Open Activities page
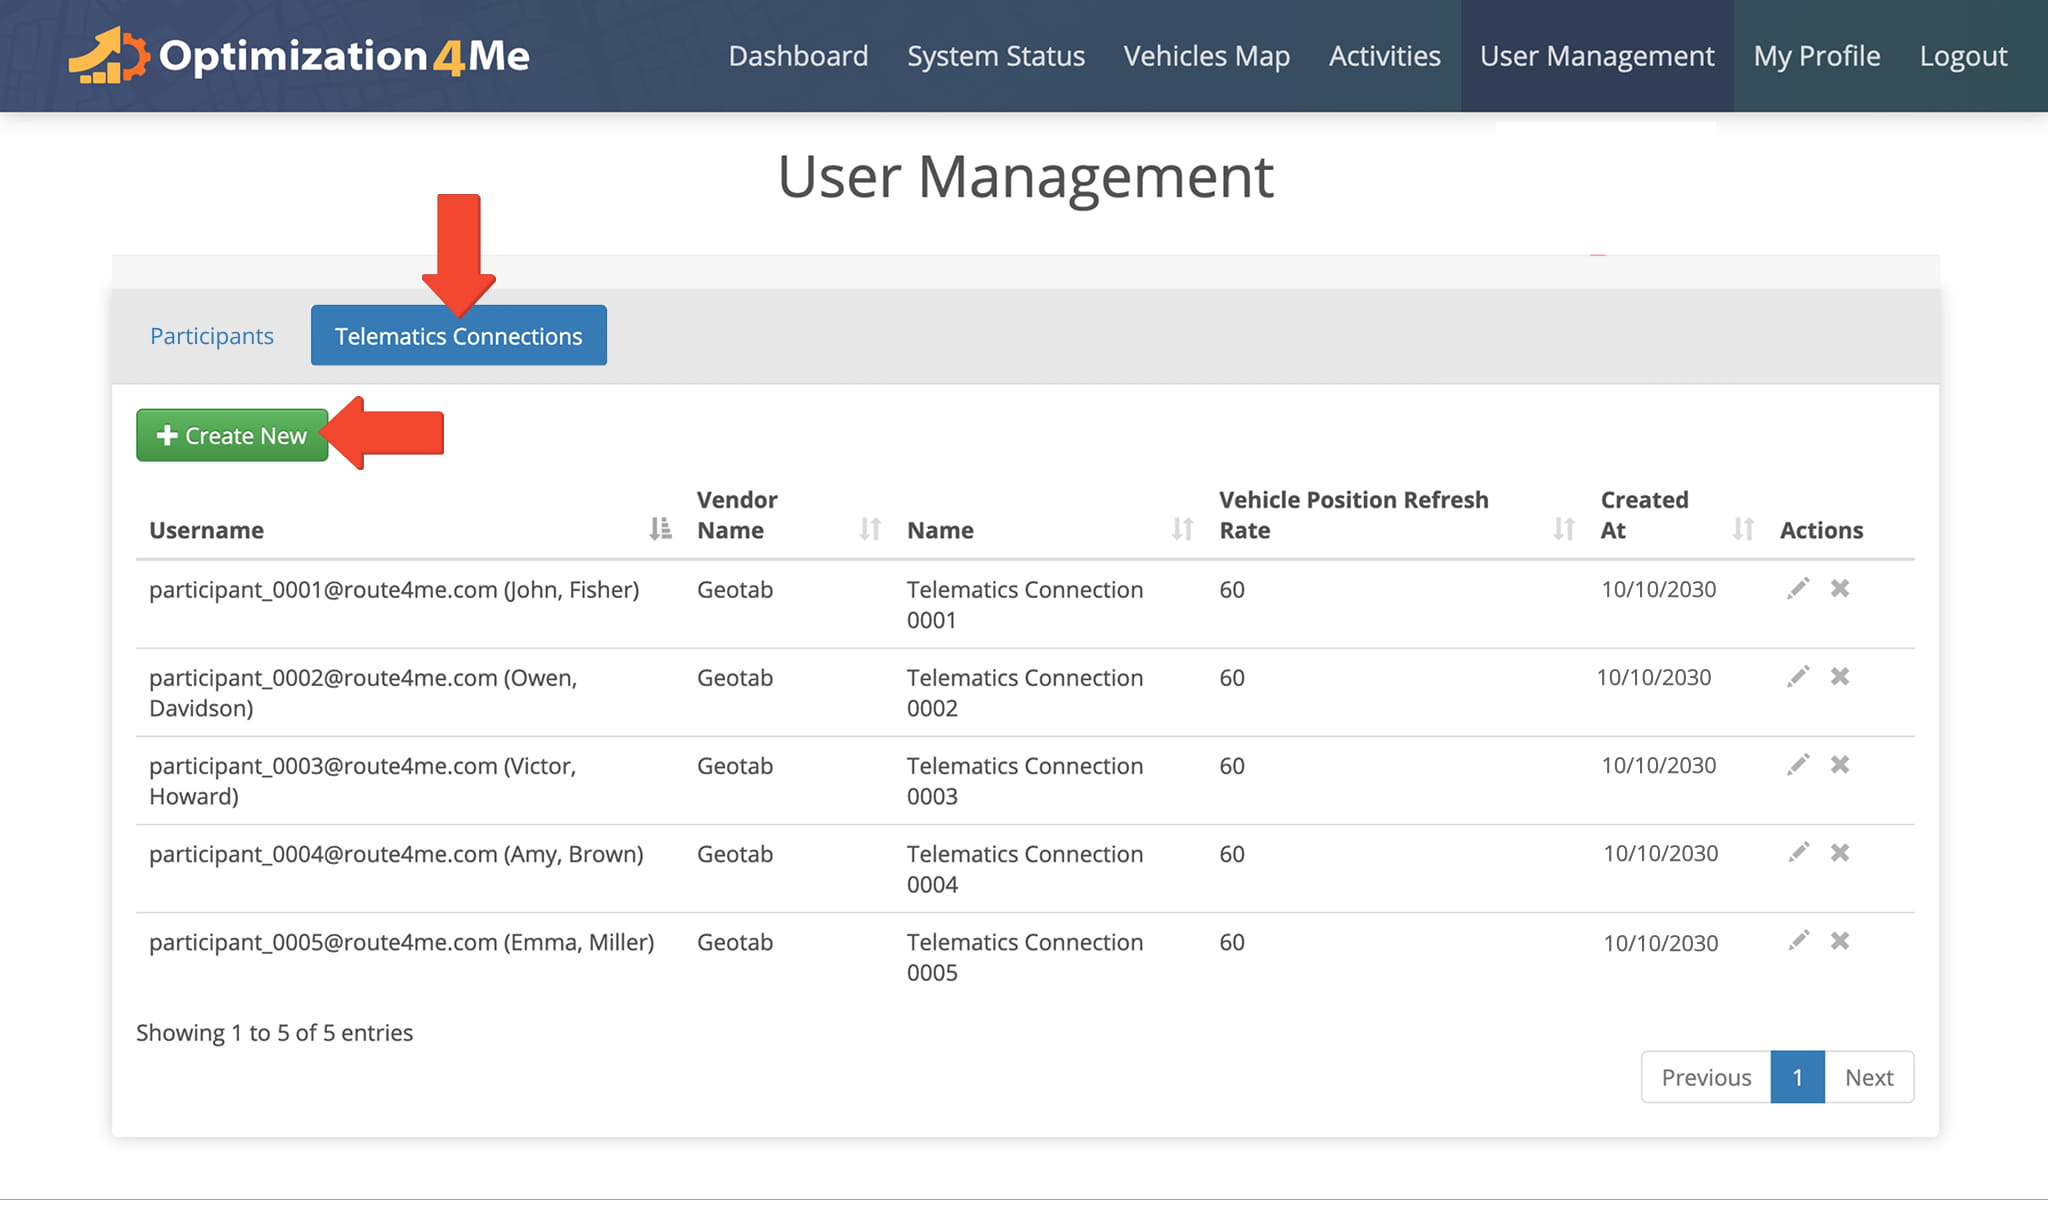This screenshot has width=2048, height=1206. (x=1385, y=56)
